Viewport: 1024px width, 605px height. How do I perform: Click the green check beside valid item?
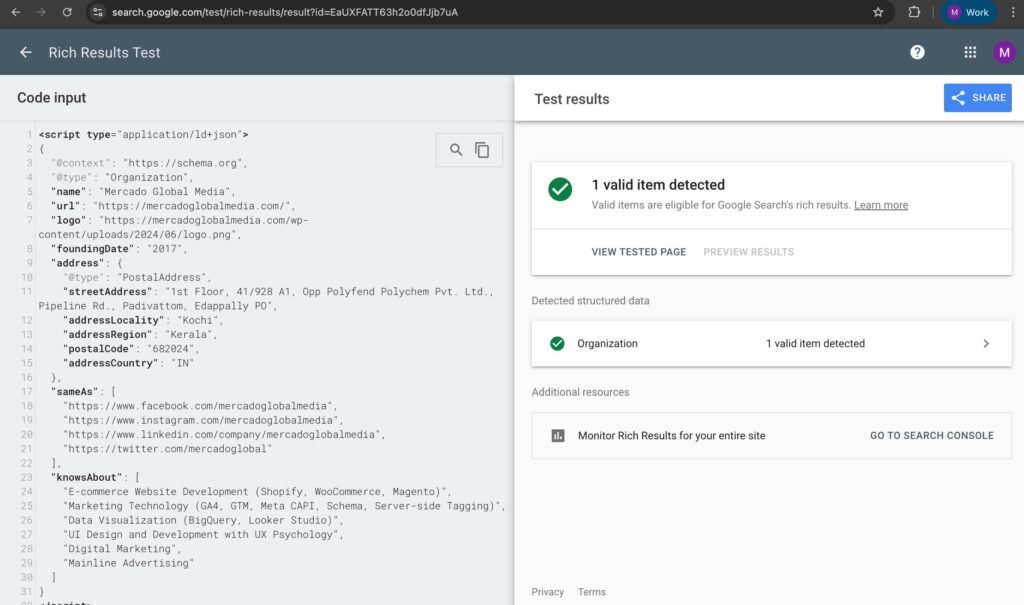point(560,189)
